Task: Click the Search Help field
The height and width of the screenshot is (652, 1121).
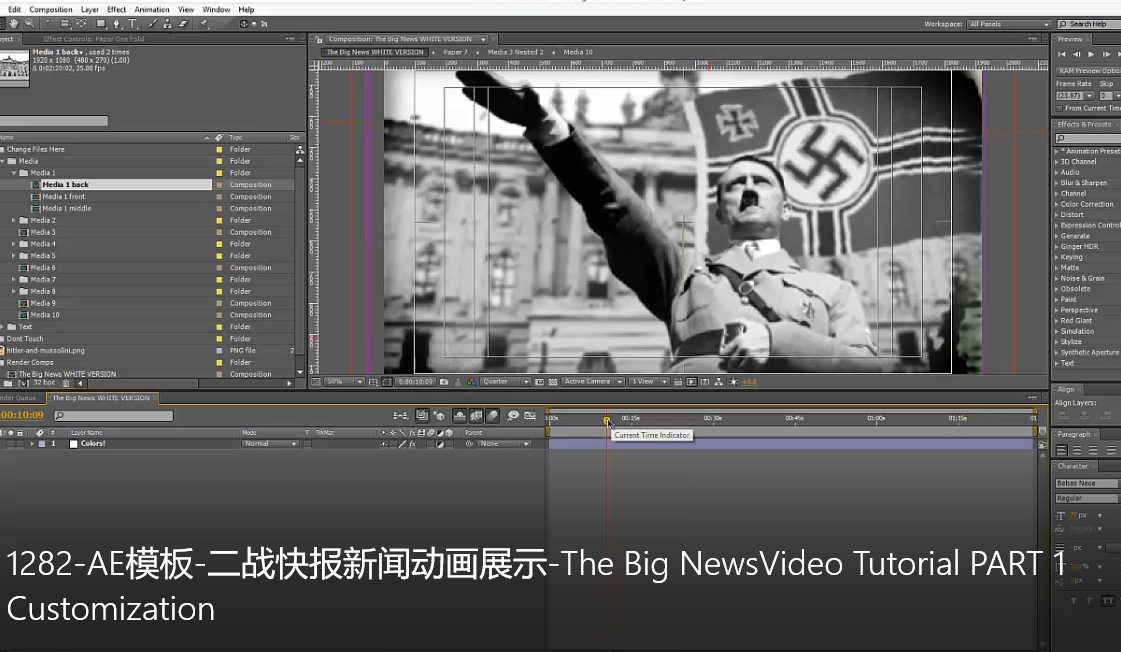Action: 1089,24
